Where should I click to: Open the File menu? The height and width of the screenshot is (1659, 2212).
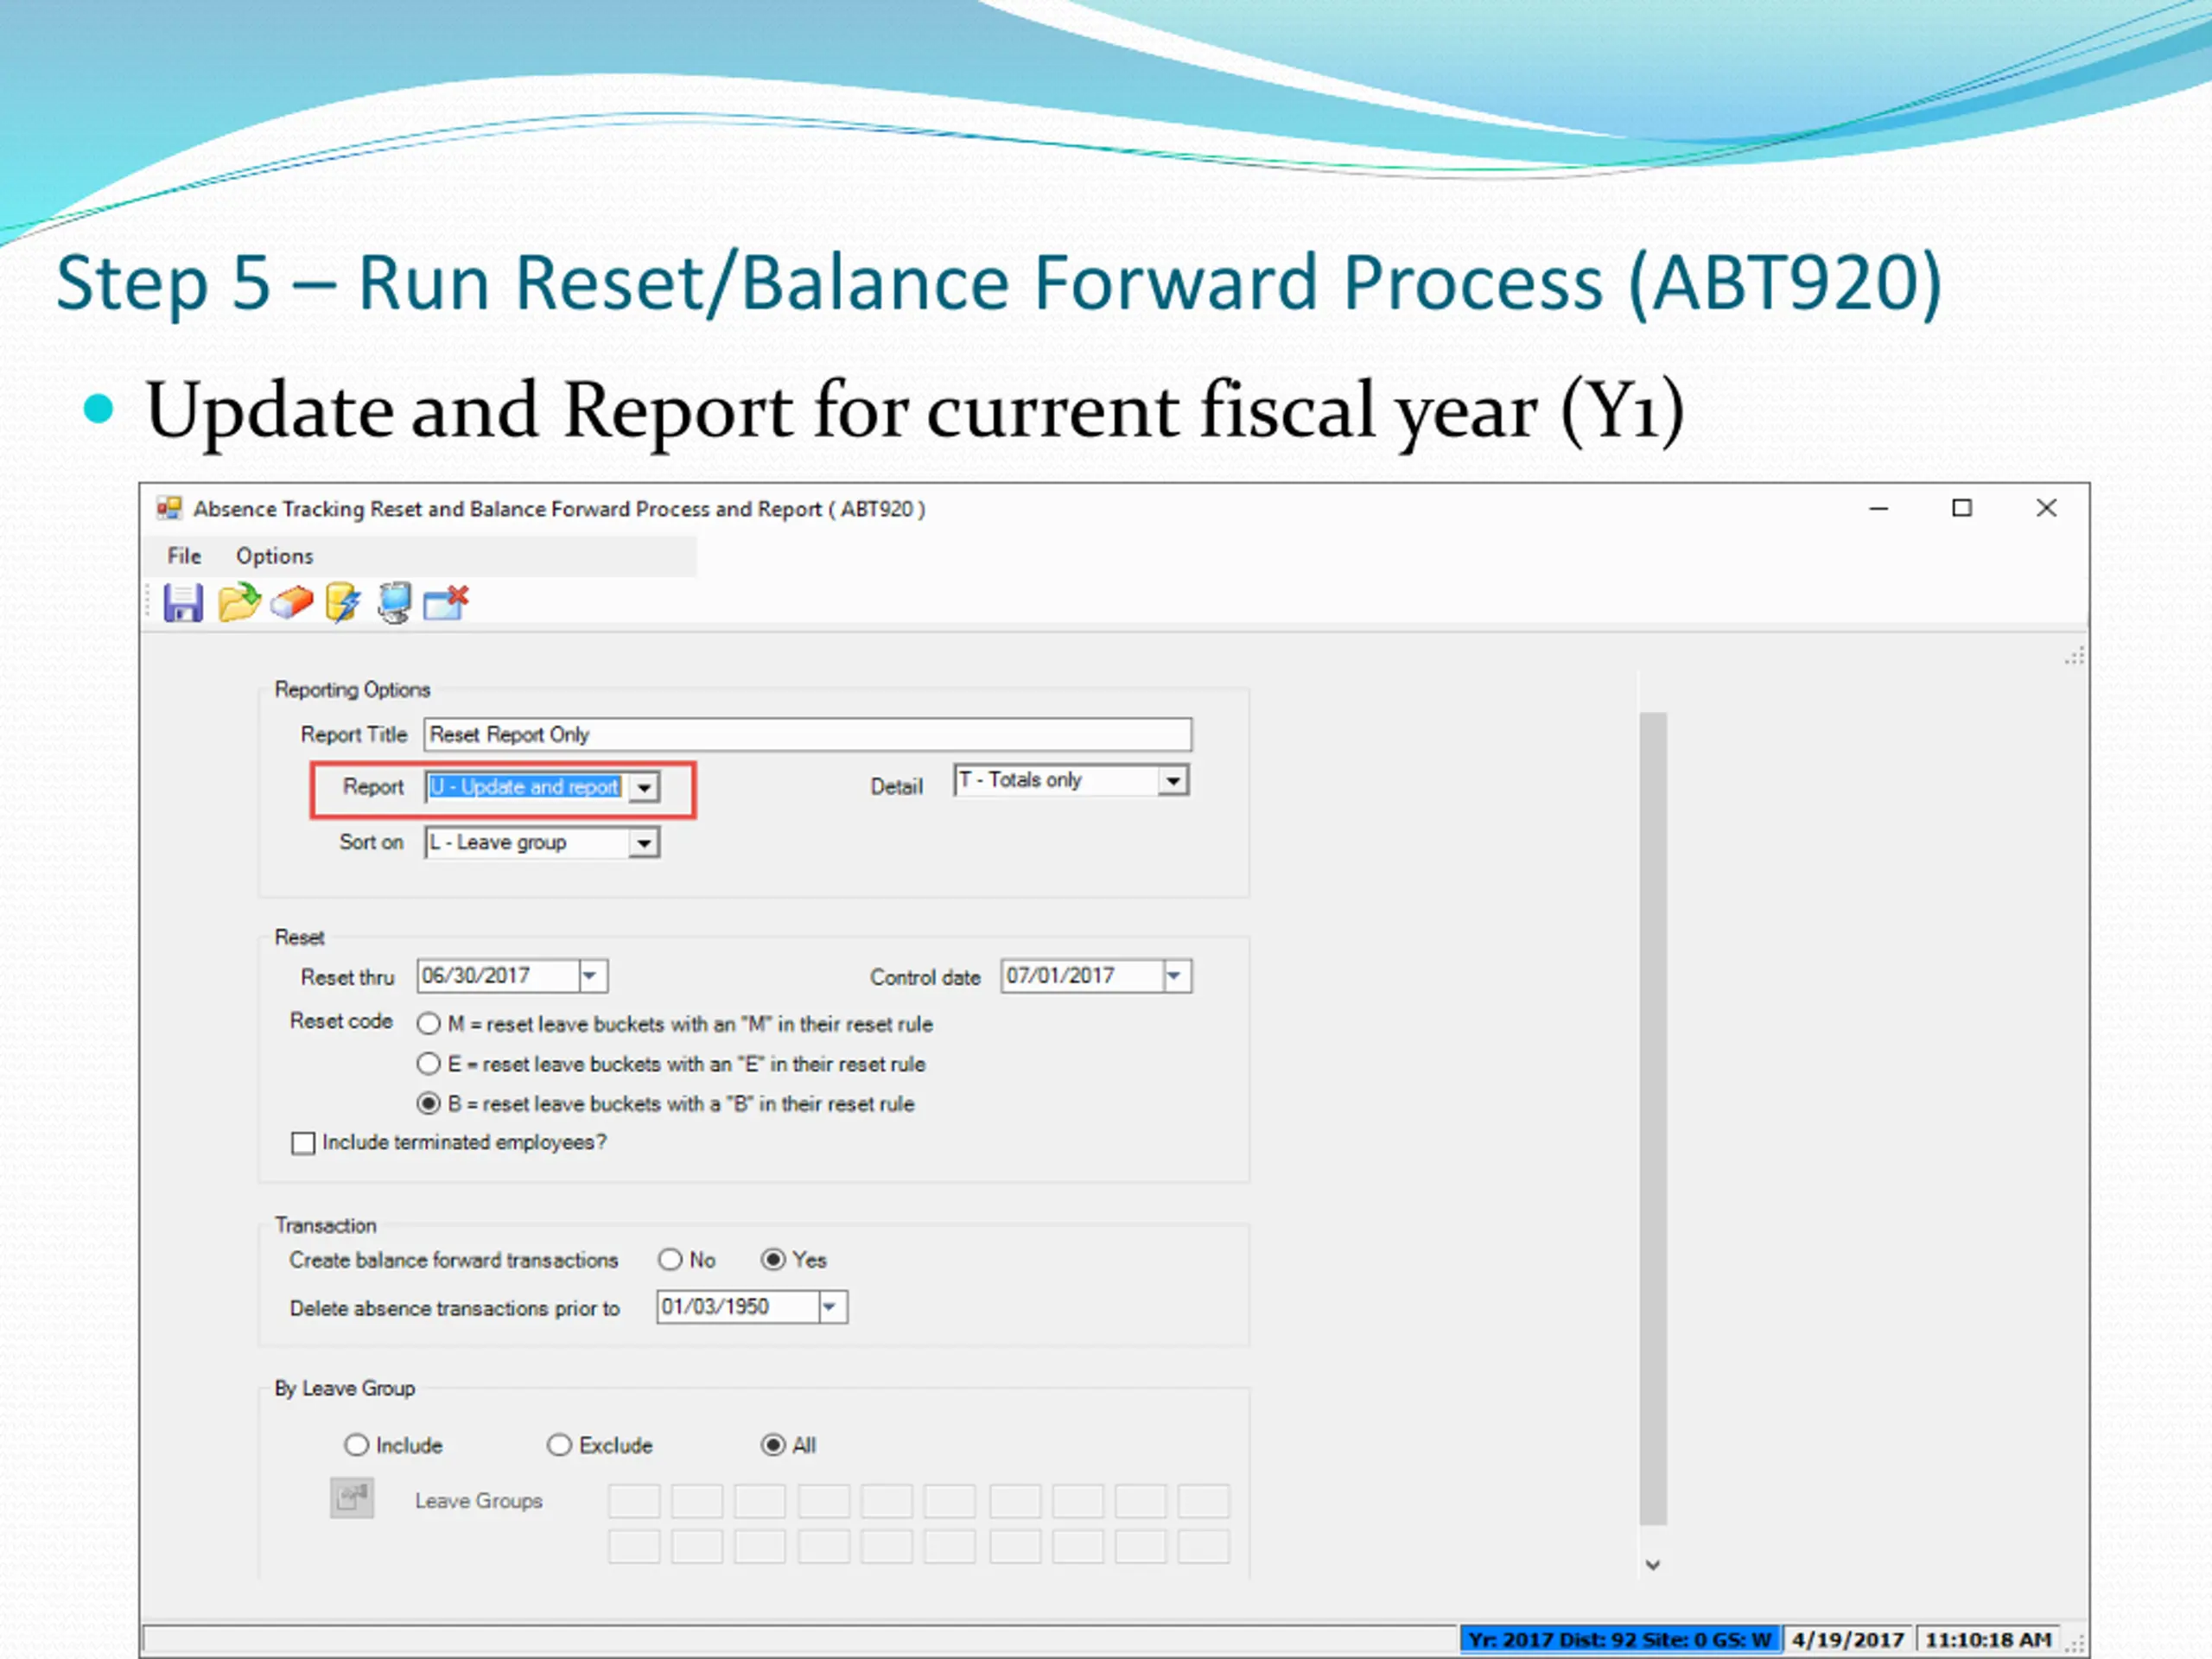184,556
